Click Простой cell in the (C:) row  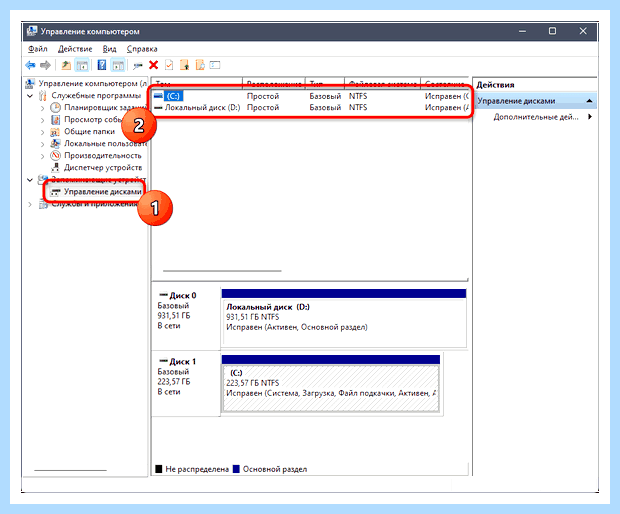point(263,96)
